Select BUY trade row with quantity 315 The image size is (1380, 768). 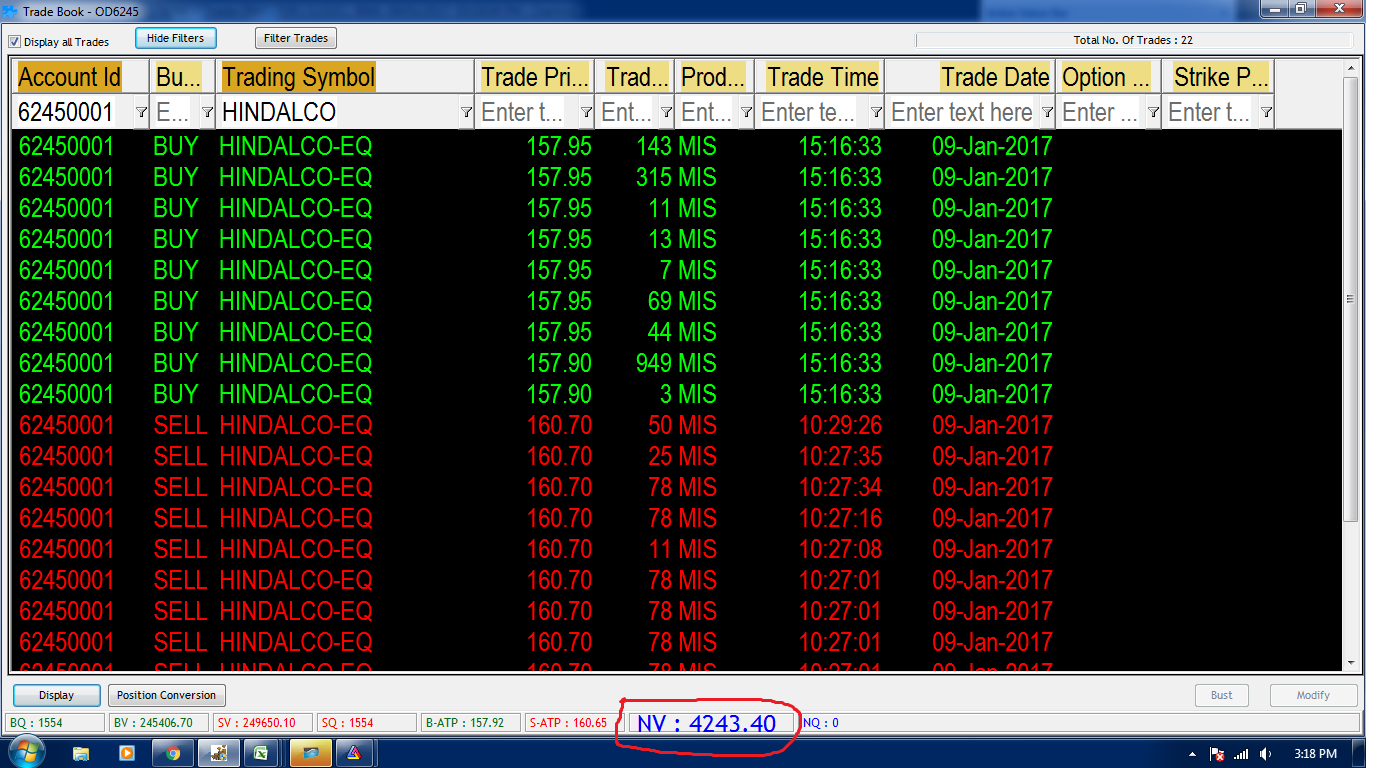[676, 177]
